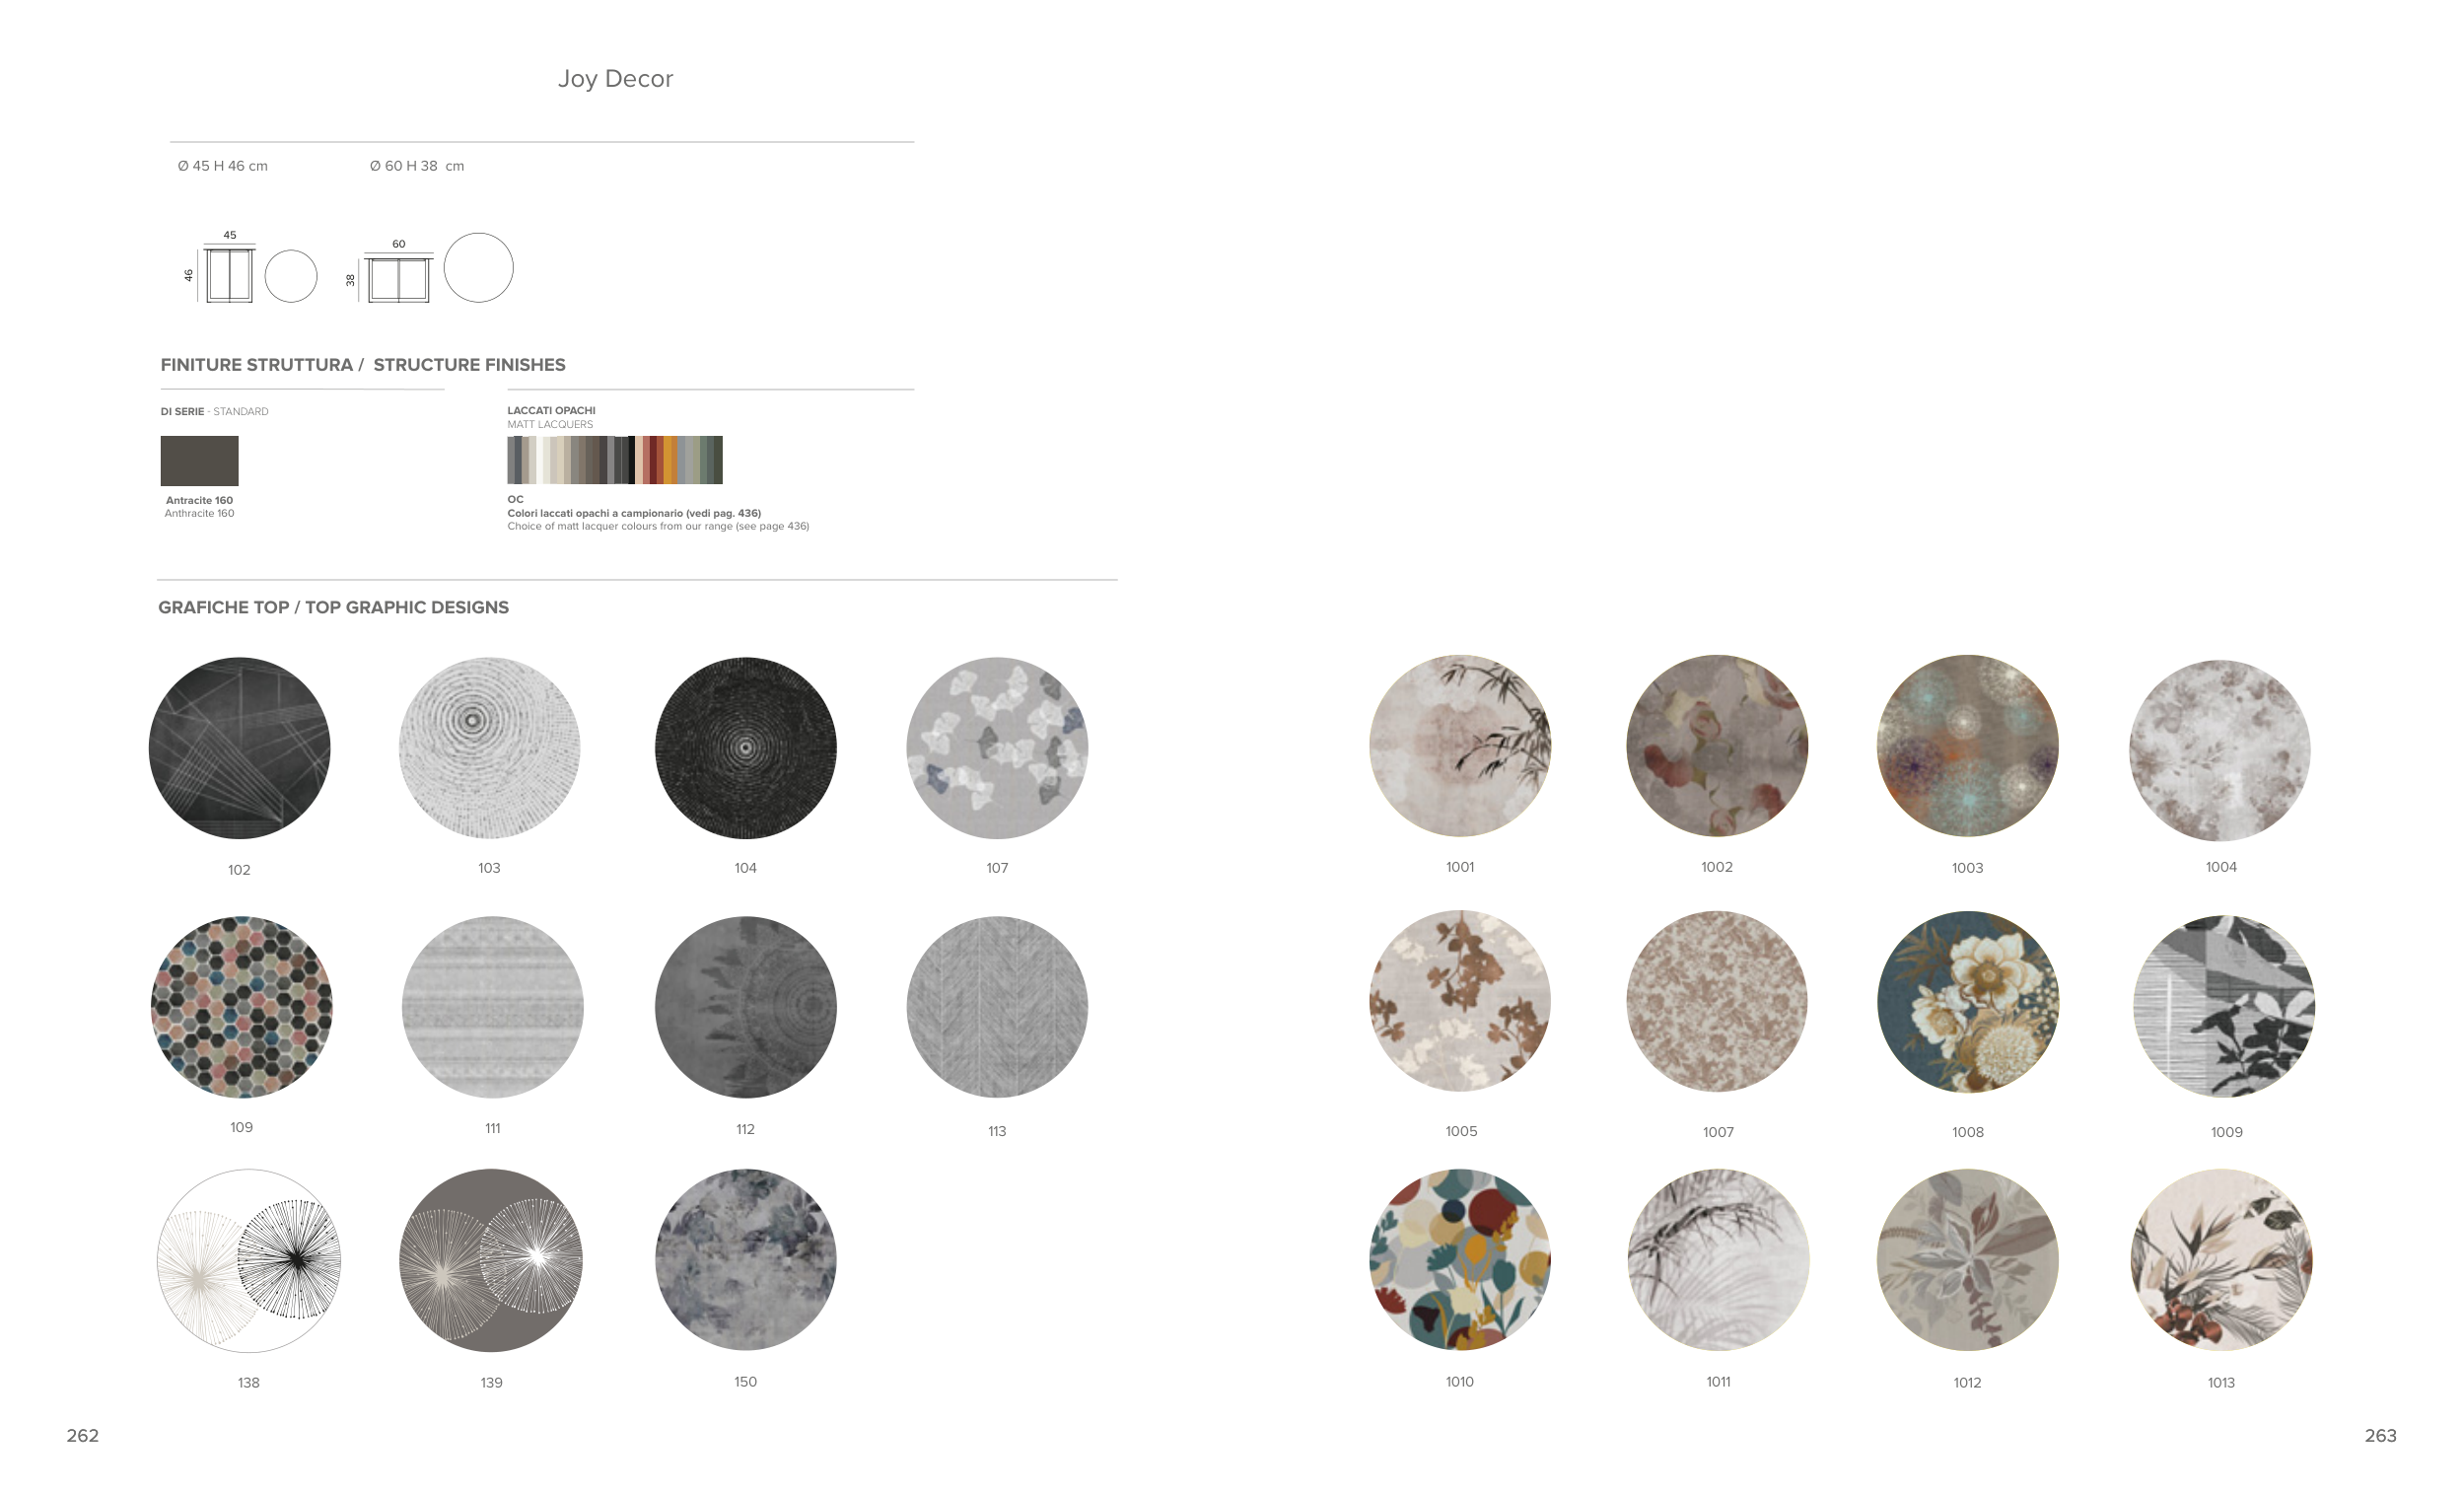Select the ginkgo leaf design 107

click(997, 747)
